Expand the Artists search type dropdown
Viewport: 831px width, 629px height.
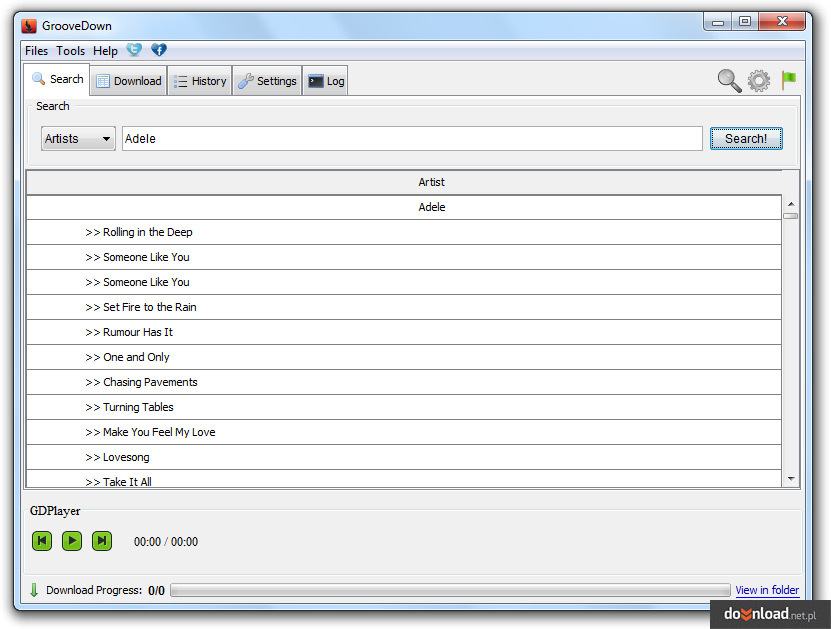click(78, 139)
